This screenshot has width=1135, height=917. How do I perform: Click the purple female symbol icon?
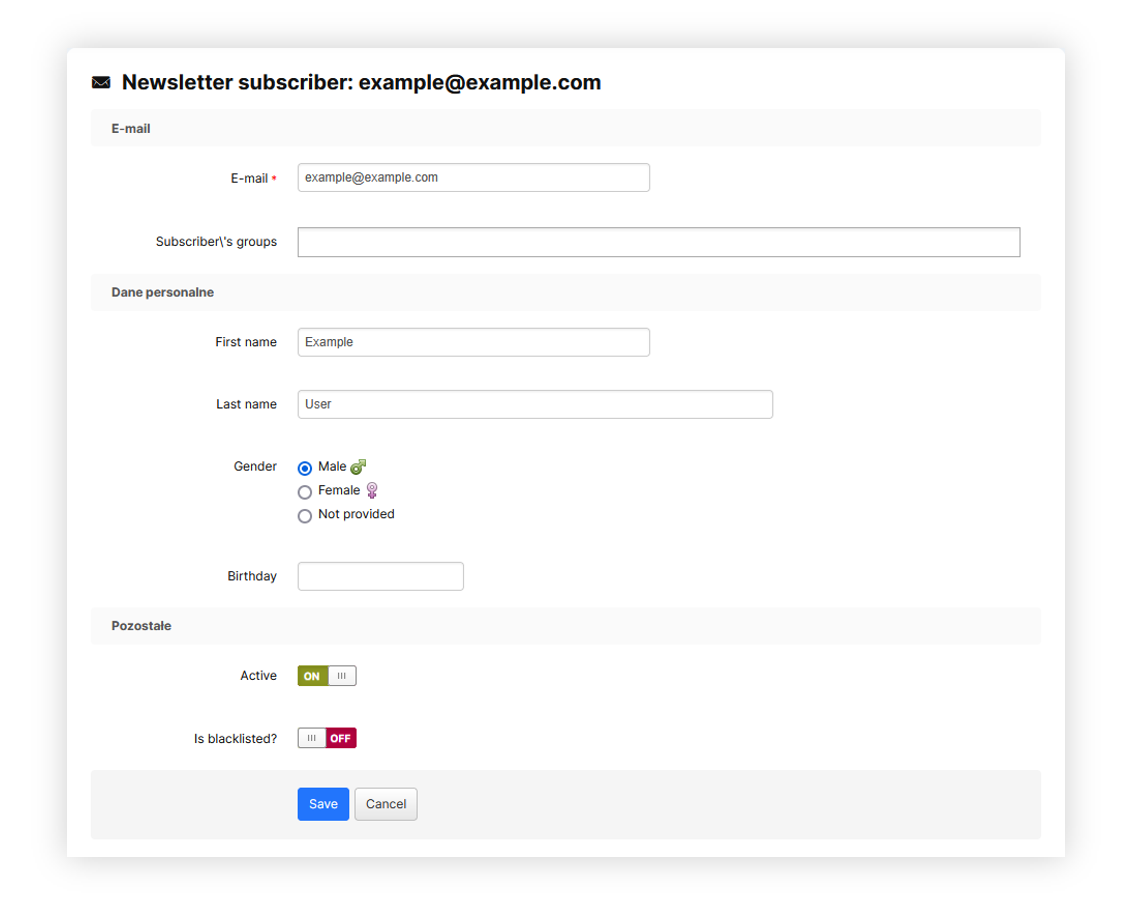(x=372, y=491)
